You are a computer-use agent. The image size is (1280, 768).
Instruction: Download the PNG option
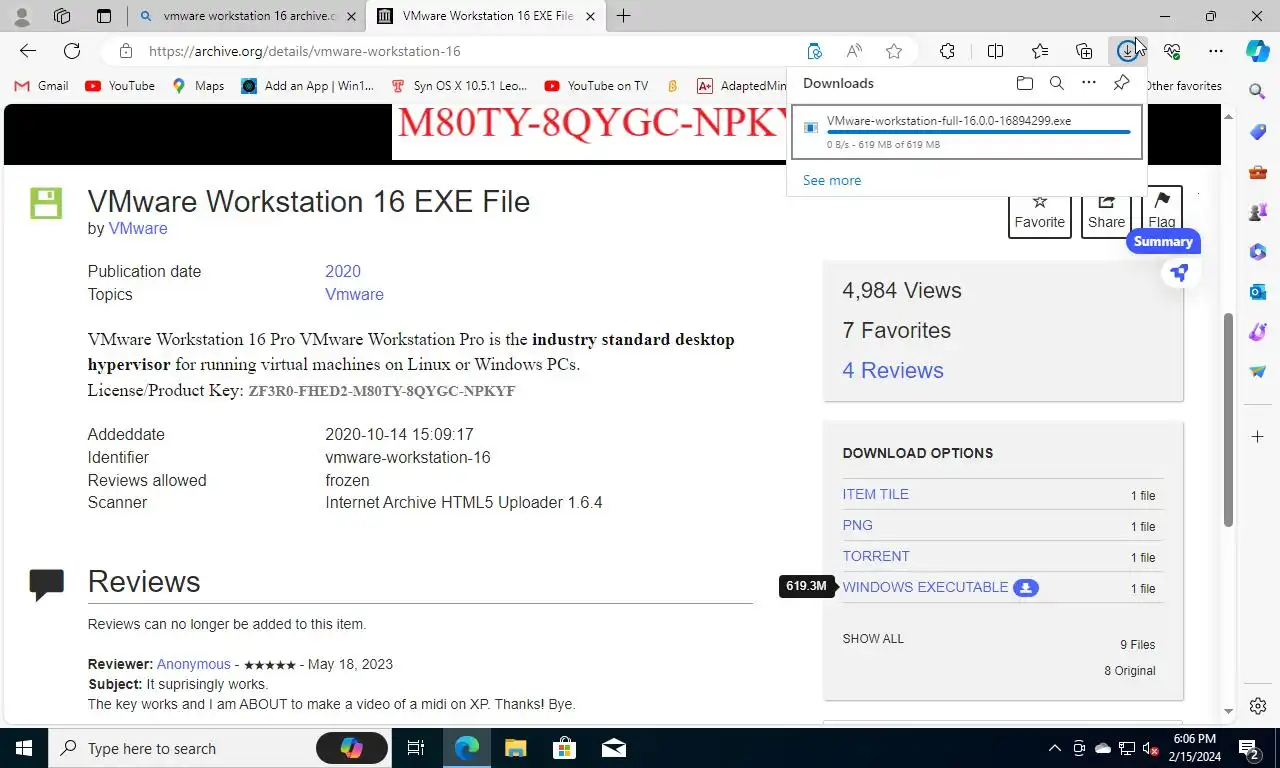pos(858,525)
